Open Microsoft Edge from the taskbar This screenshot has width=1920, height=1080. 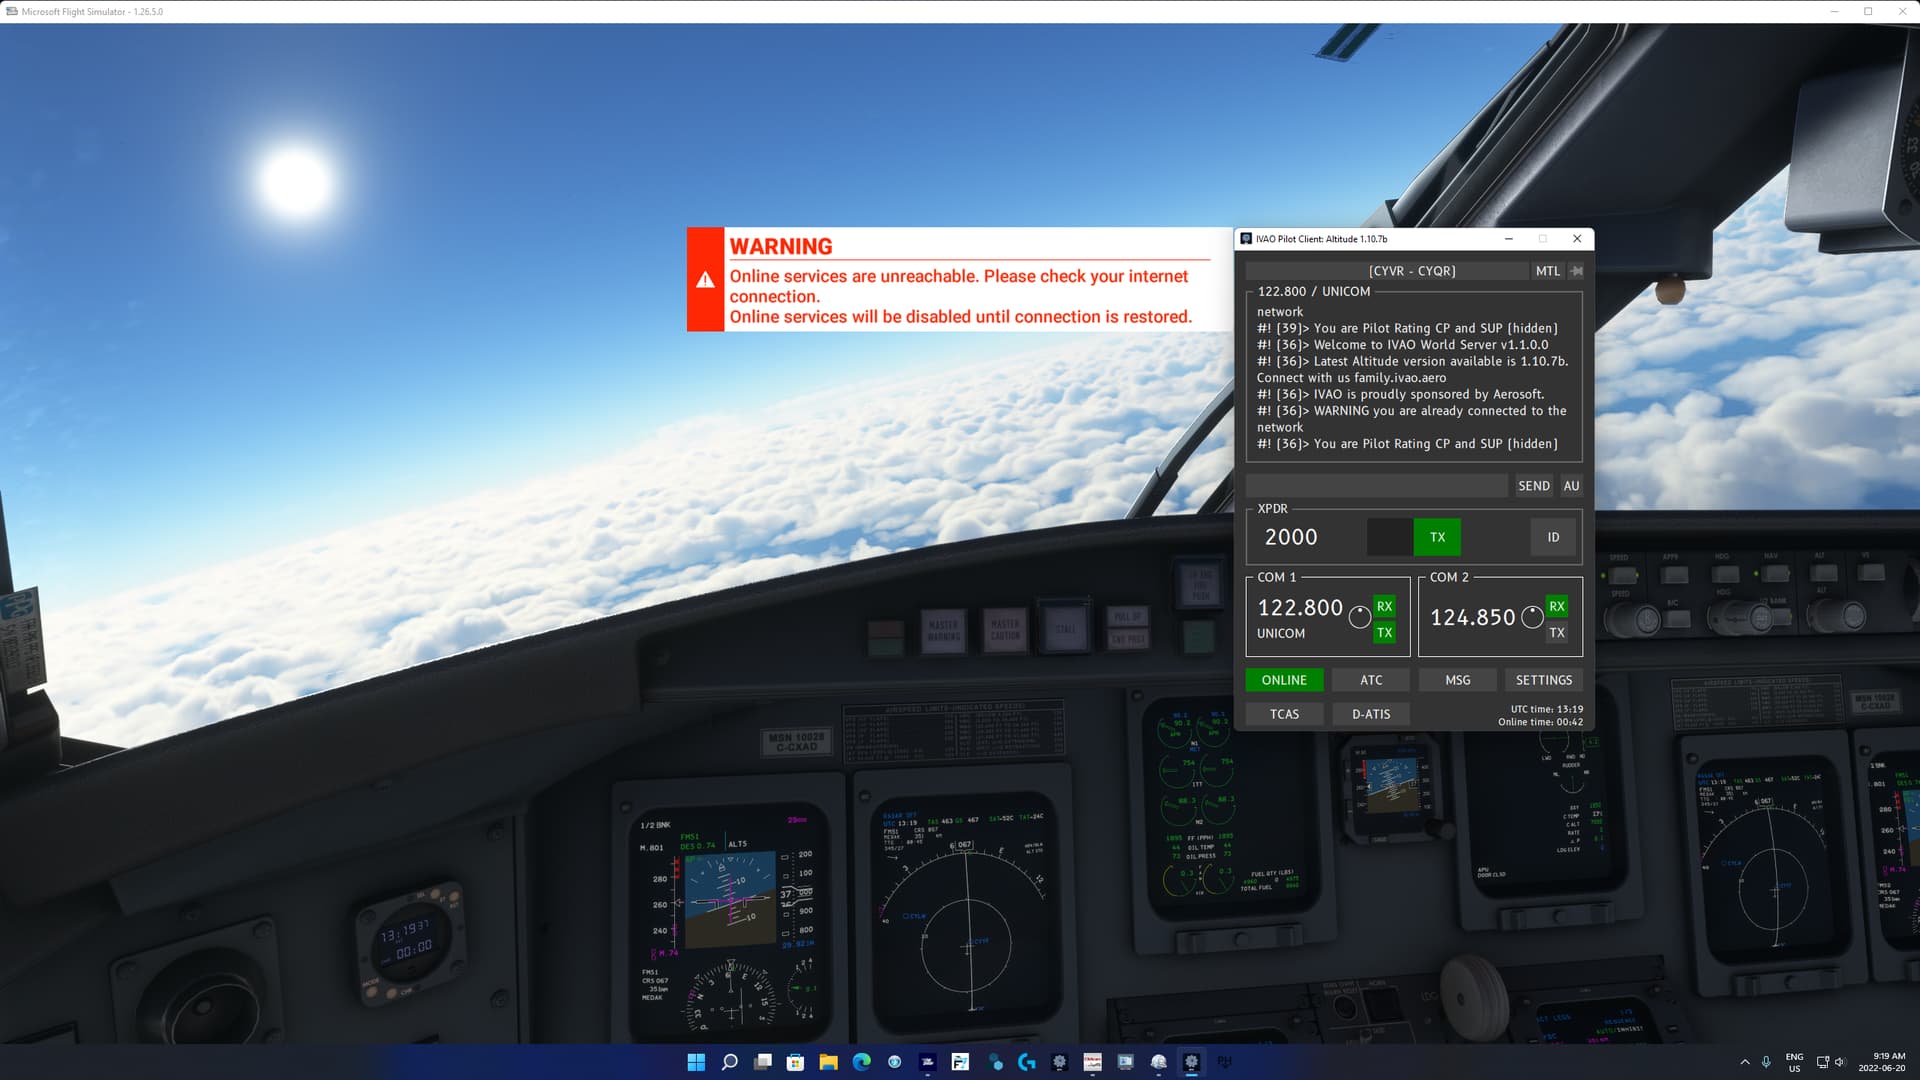(861, 1062)
